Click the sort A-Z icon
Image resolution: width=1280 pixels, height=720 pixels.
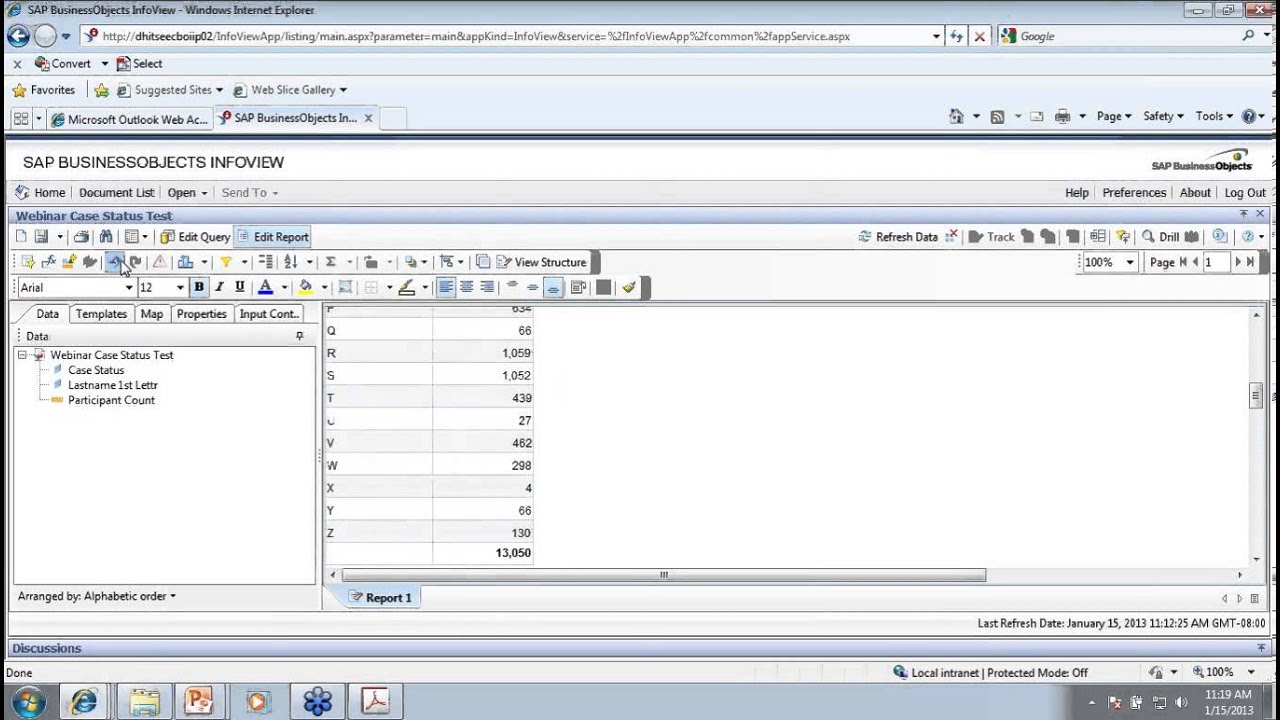[x=291, y=262]
